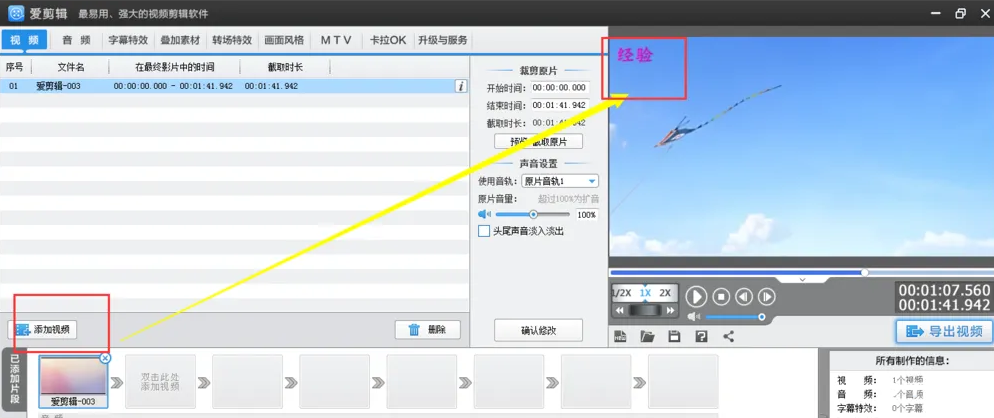Select the 爱剪辑-003 clip thumbnail

click(x=74, y=381)
